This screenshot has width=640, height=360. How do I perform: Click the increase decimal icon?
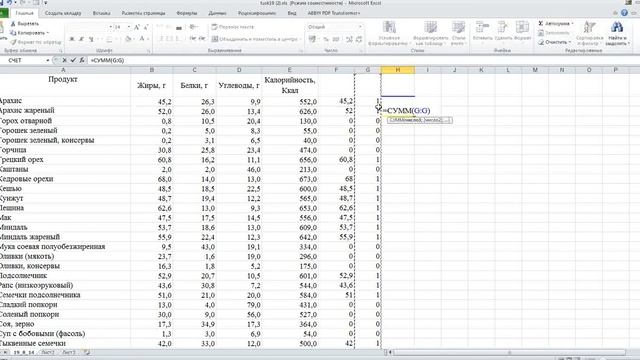(349, 39)
